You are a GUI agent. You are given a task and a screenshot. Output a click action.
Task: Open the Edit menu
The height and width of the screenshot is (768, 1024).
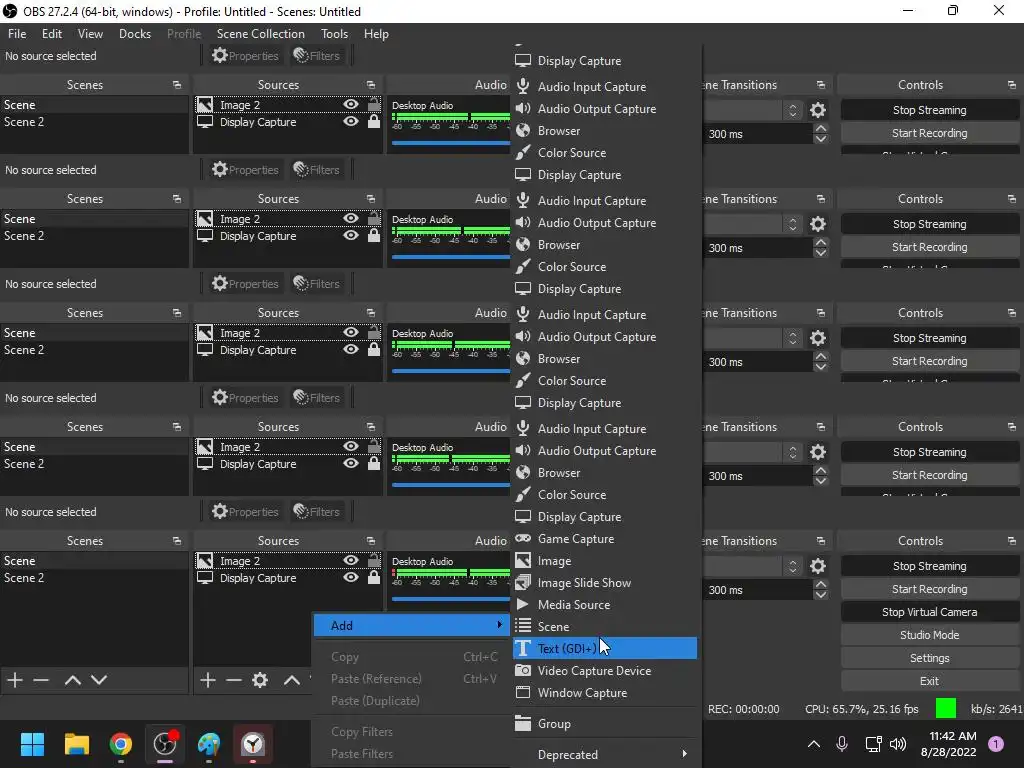52,33
